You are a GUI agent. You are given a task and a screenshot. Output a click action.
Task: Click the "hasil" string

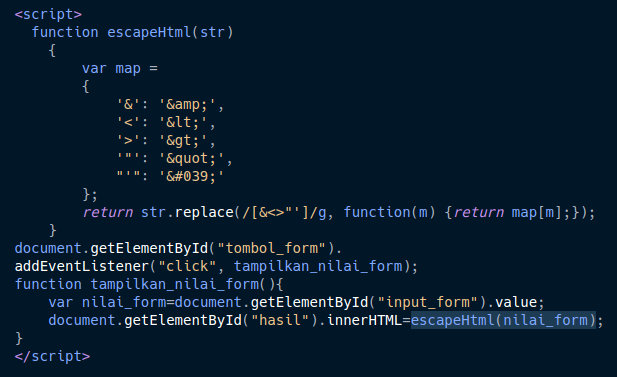click(280, 320)
